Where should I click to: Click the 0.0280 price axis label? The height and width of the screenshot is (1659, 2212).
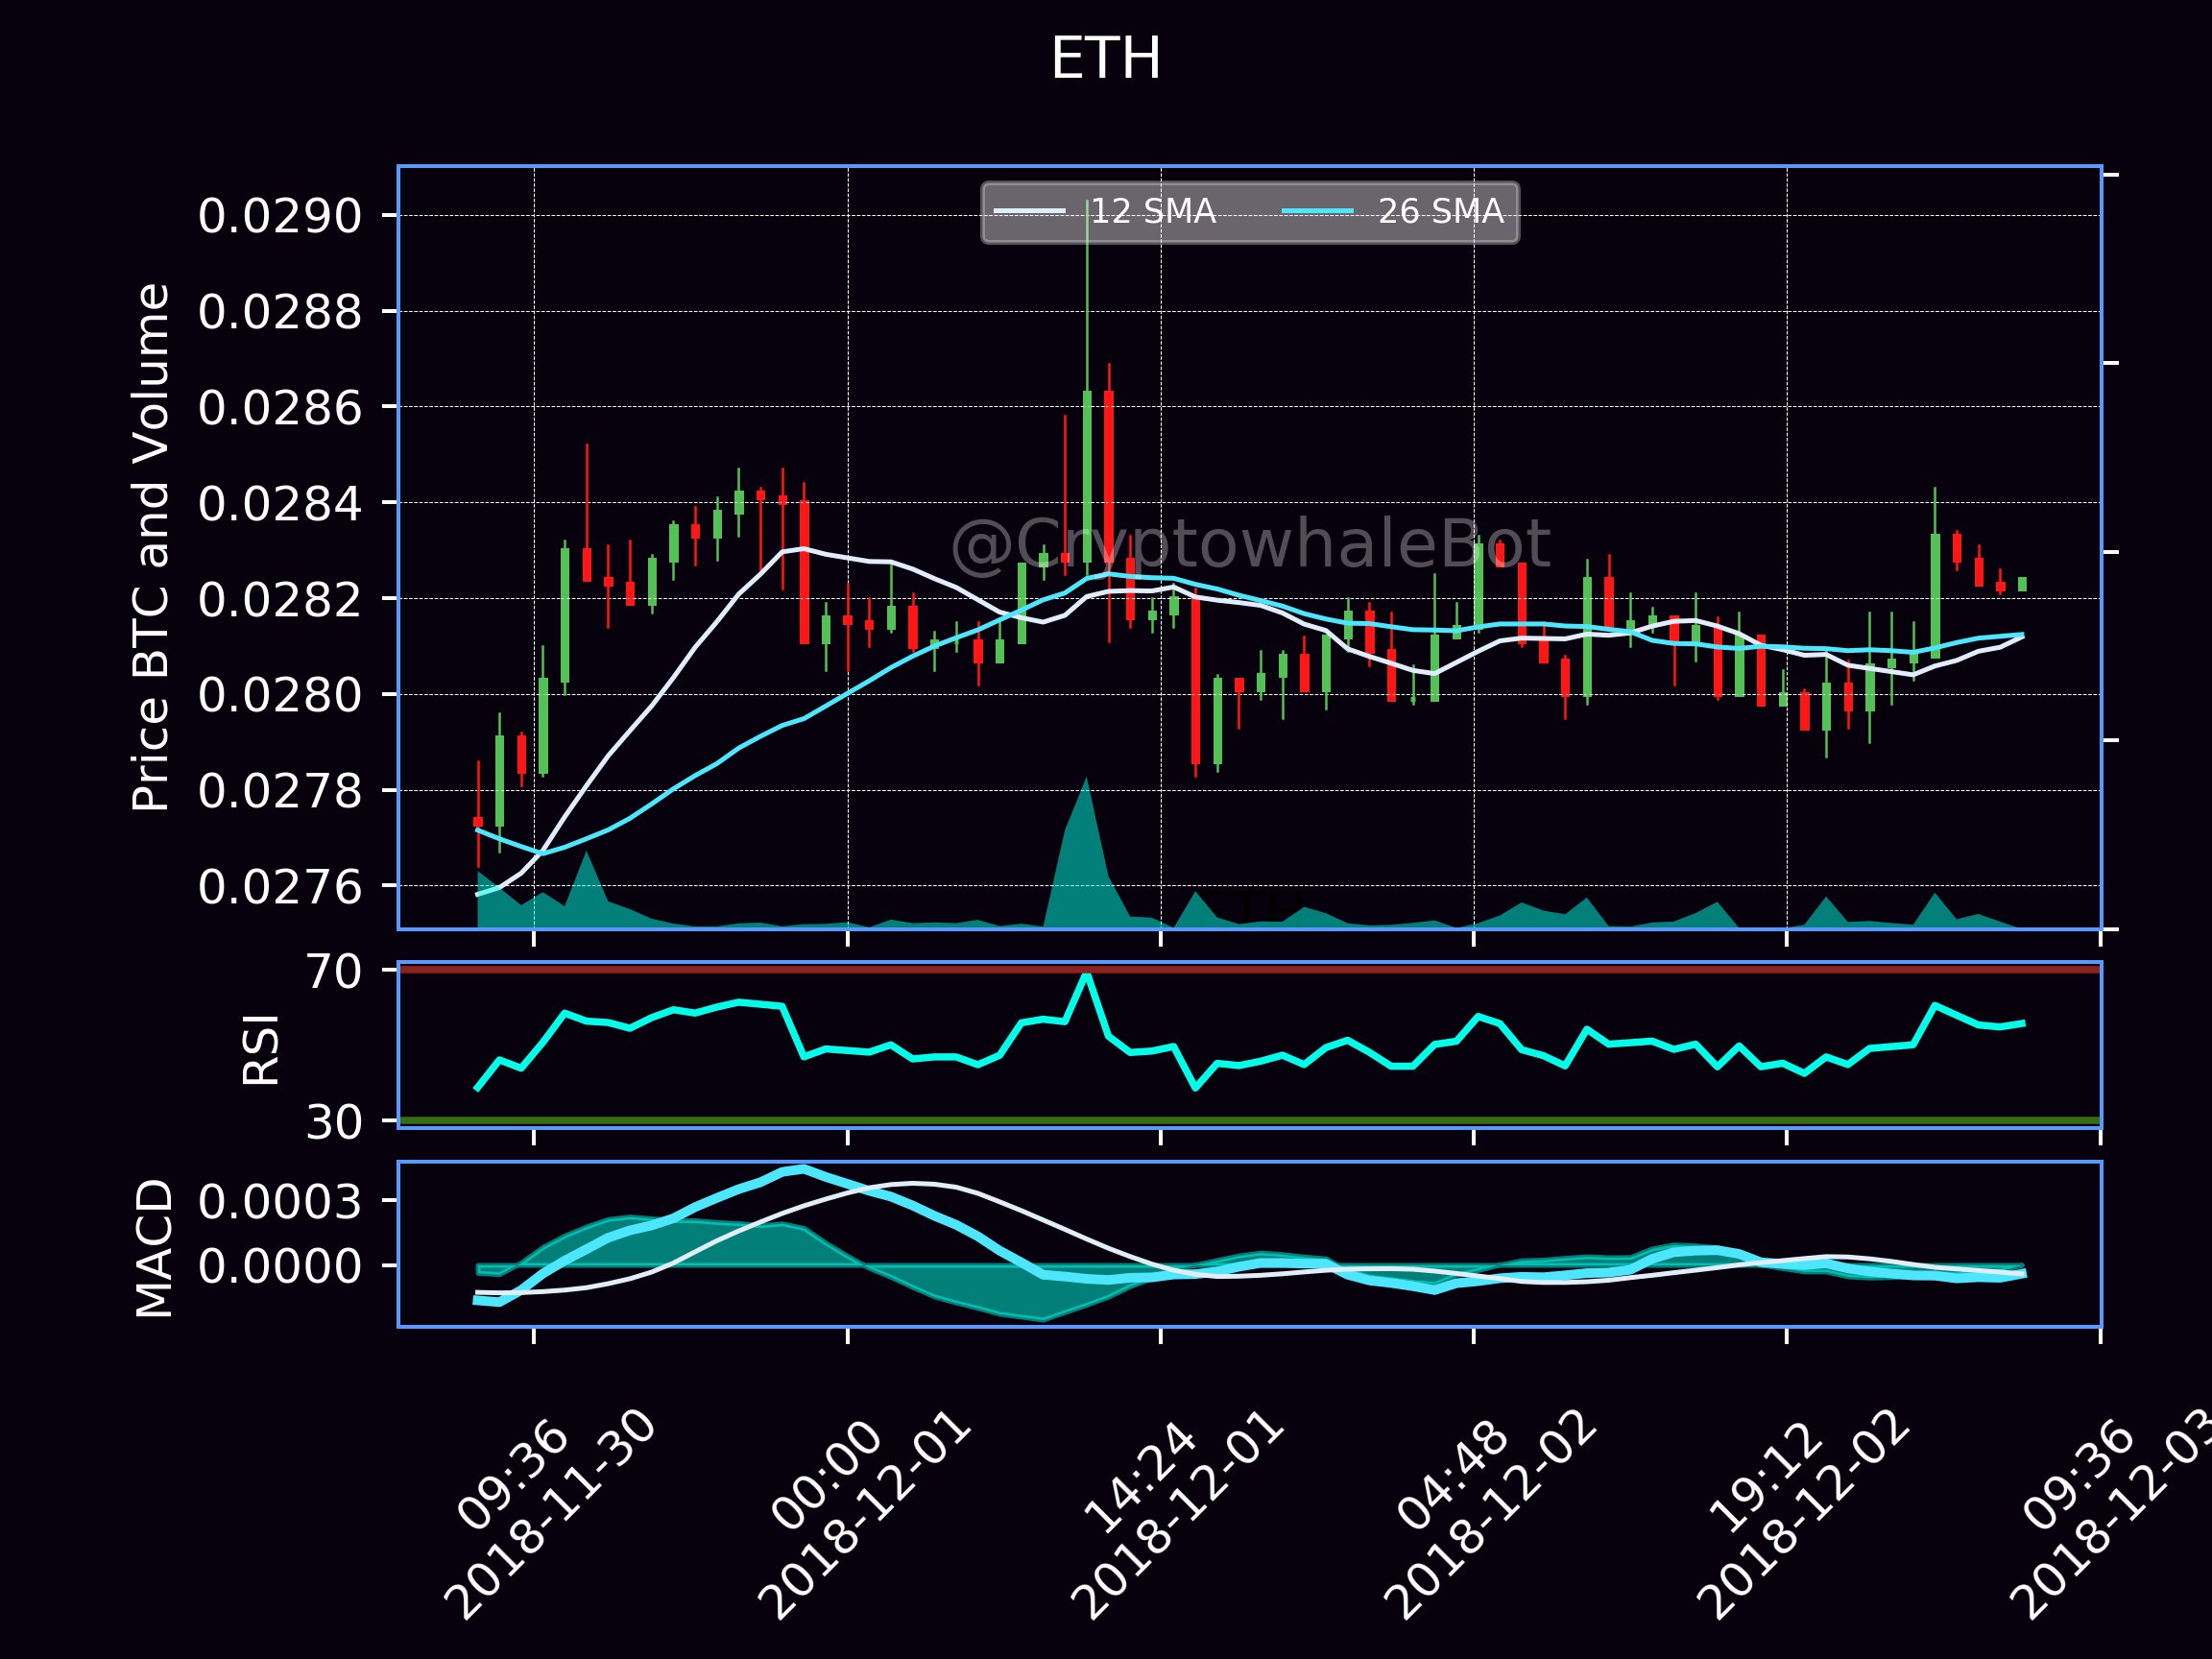(x=279, y=695)
